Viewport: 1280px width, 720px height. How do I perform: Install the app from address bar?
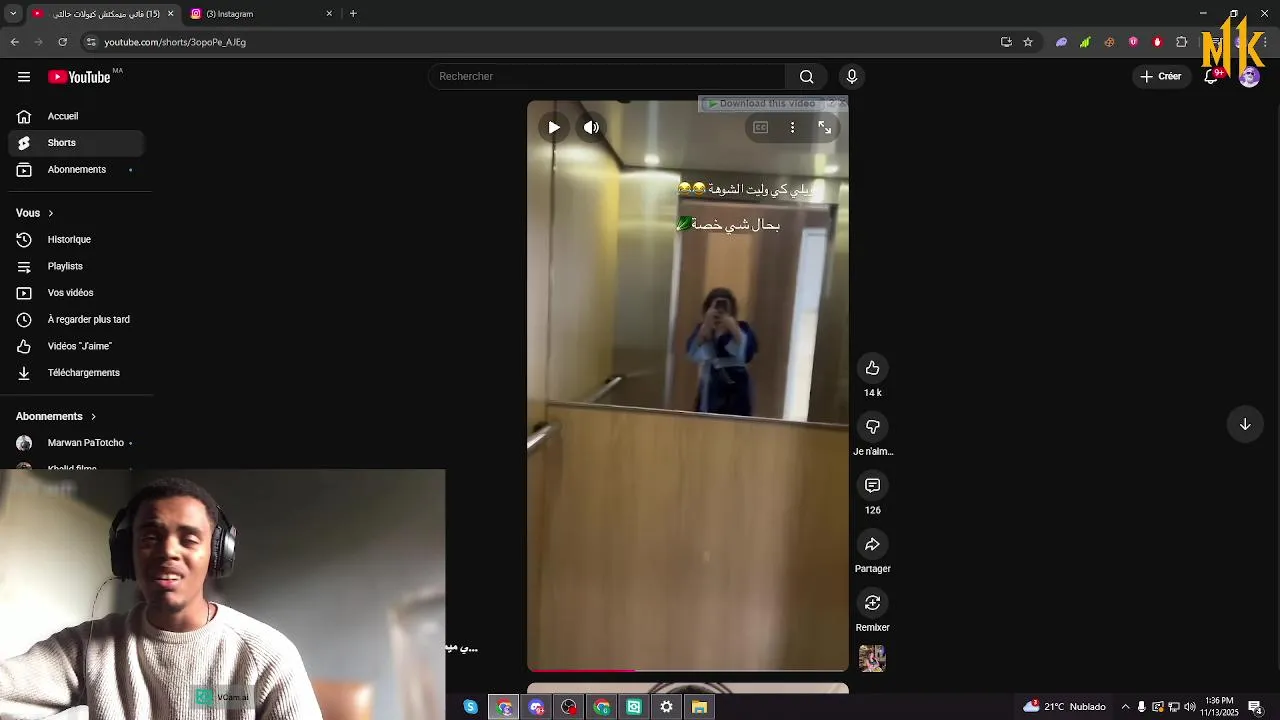[1006, 42]
